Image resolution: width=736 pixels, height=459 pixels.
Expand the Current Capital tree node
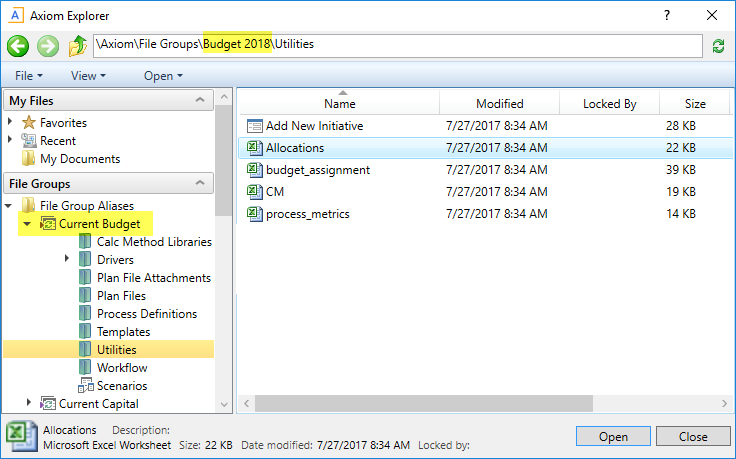click(x=27, y=404)
